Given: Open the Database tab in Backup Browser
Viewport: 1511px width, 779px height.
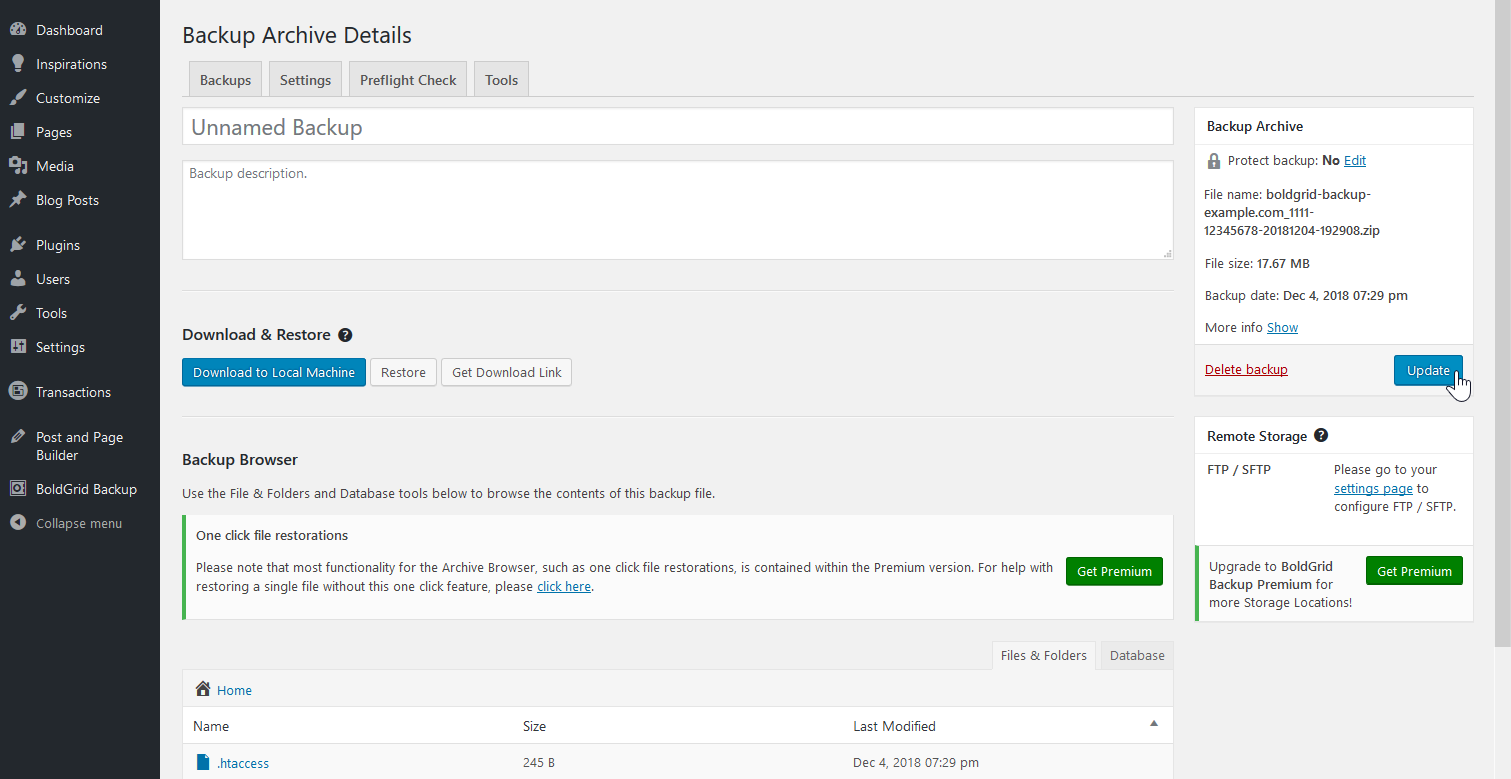Looking at the screenshot, I should pos(1137,655).
